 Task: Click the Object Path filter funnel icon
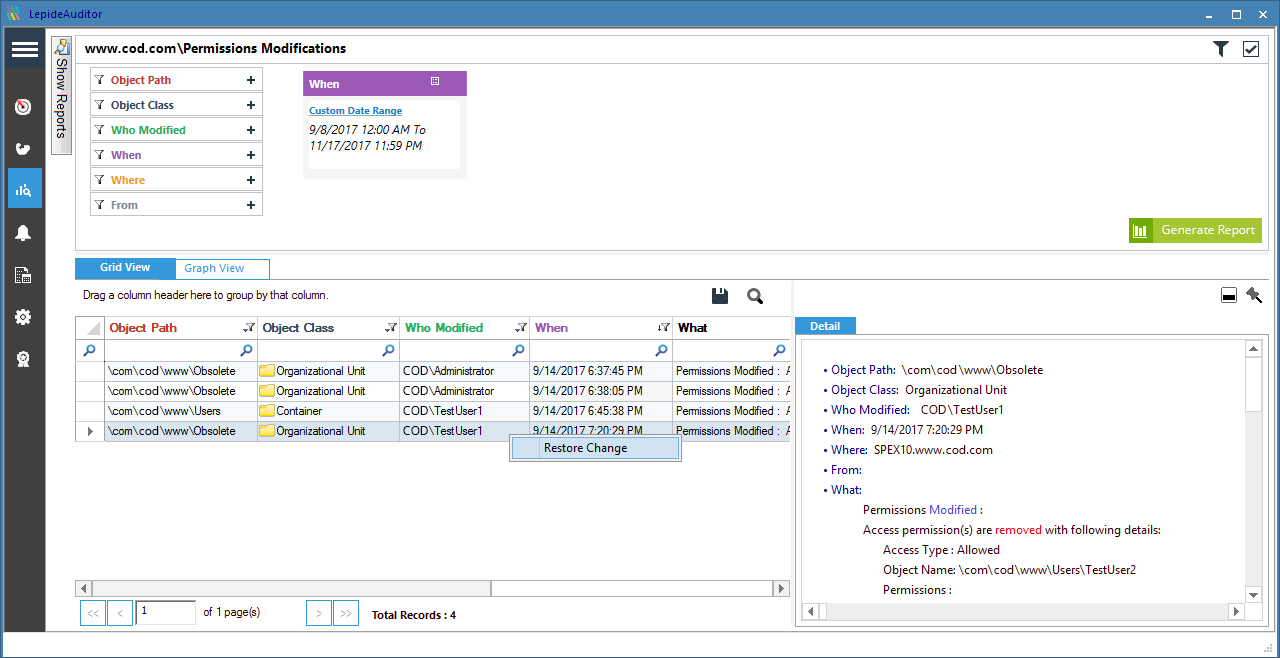tap(99, 80)
